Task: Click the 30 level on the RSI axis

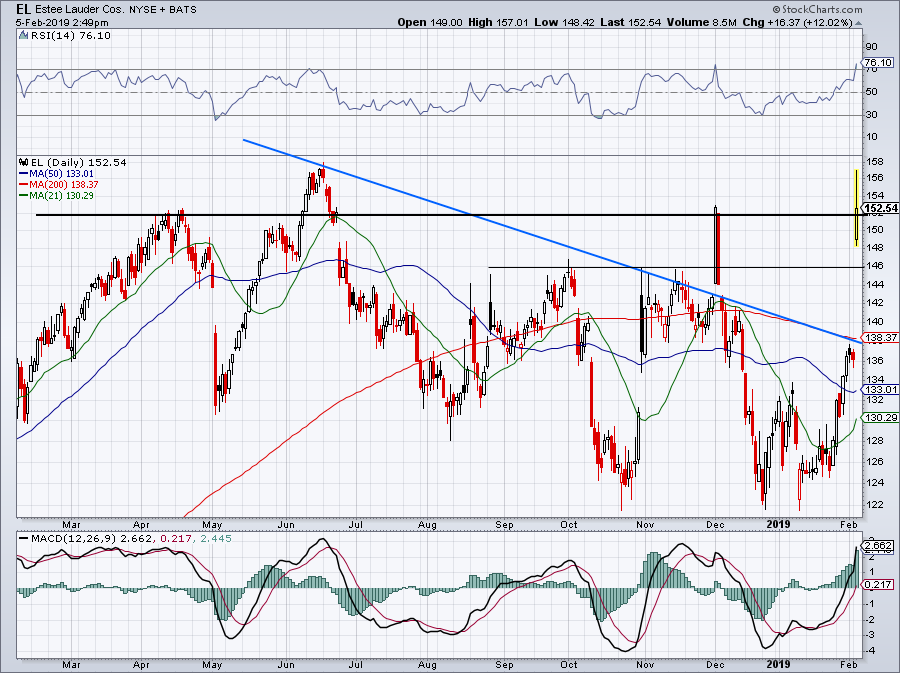Action: tap(871, 115)
